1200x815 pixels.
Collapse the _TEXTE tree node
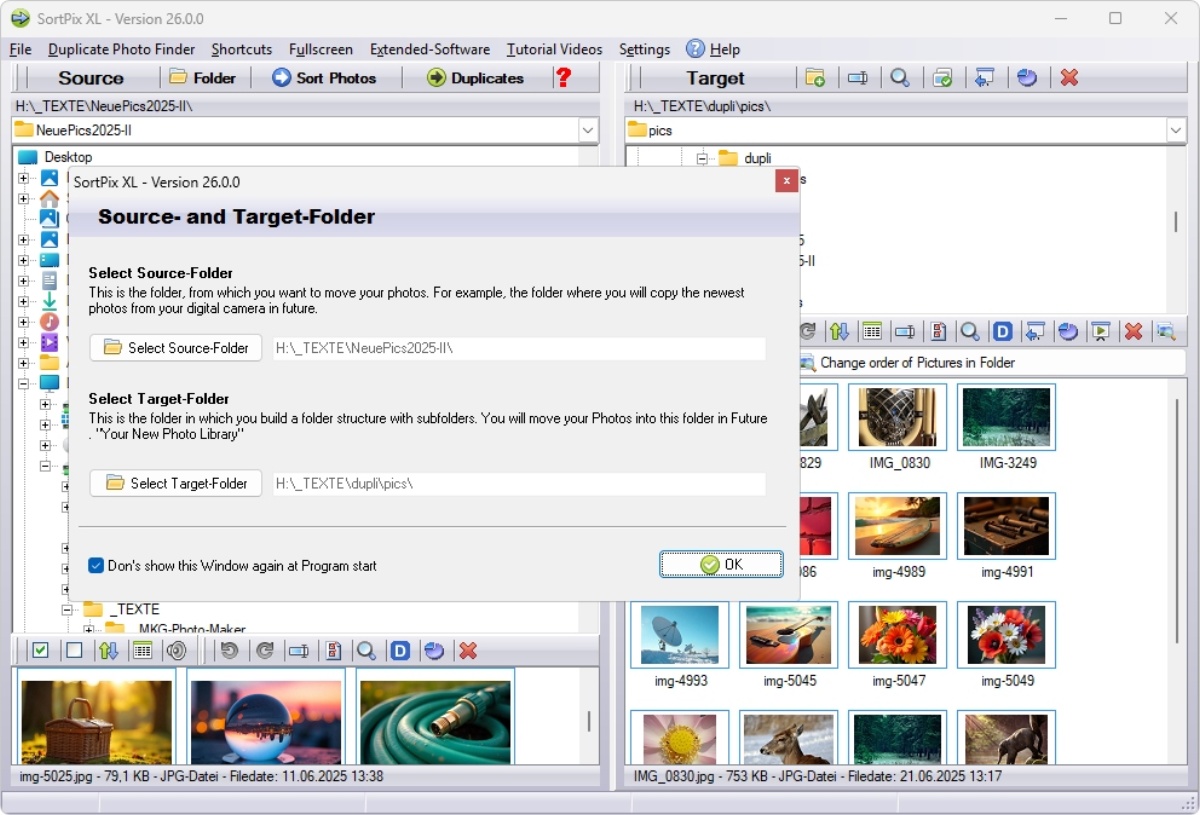click(68, 609)
